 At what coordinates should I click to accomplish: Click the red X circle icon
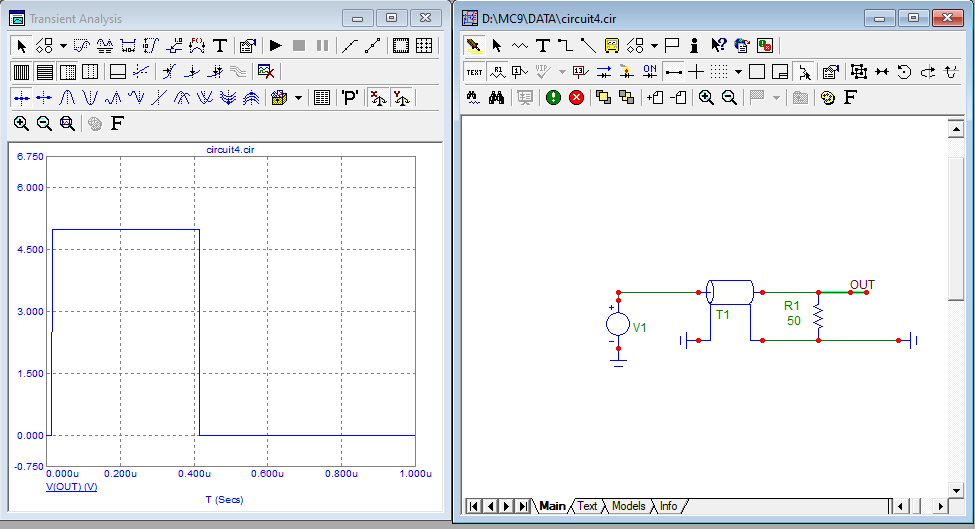[x=577, y=98]
